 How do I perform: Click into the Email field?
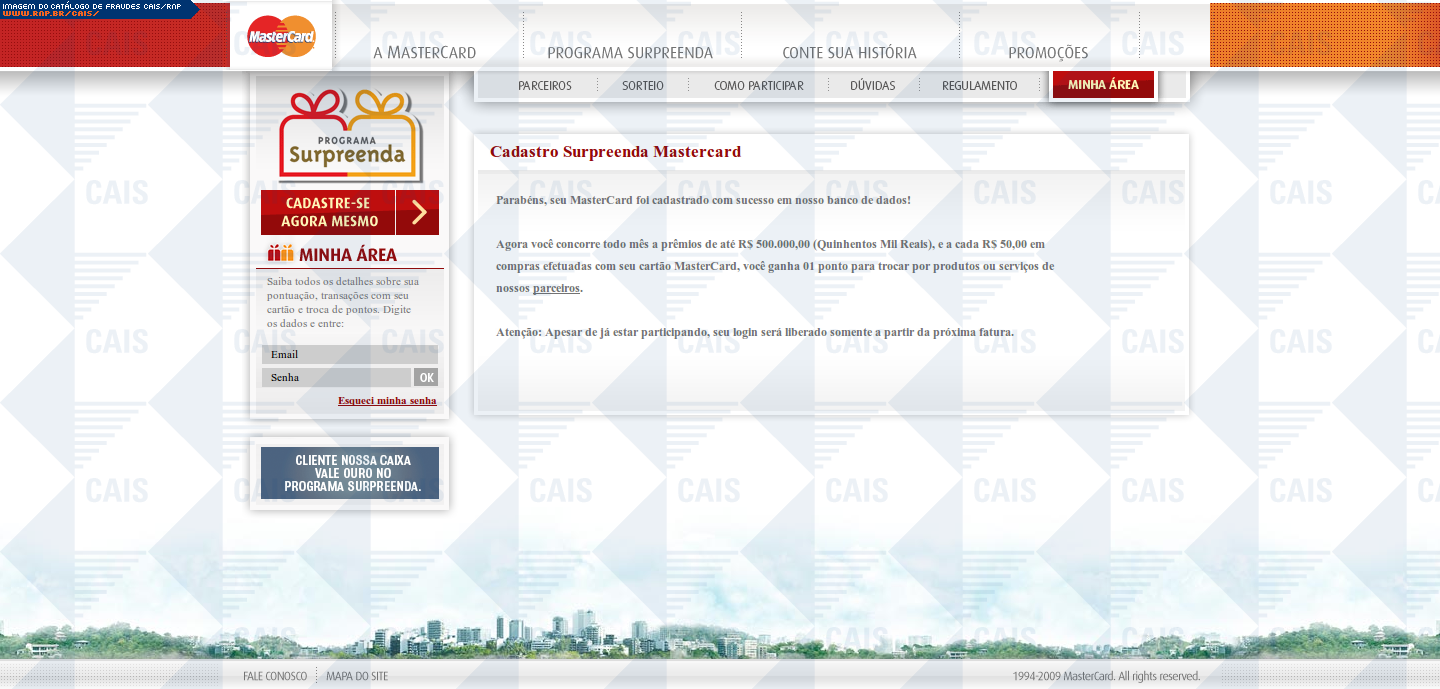[349, 355]
